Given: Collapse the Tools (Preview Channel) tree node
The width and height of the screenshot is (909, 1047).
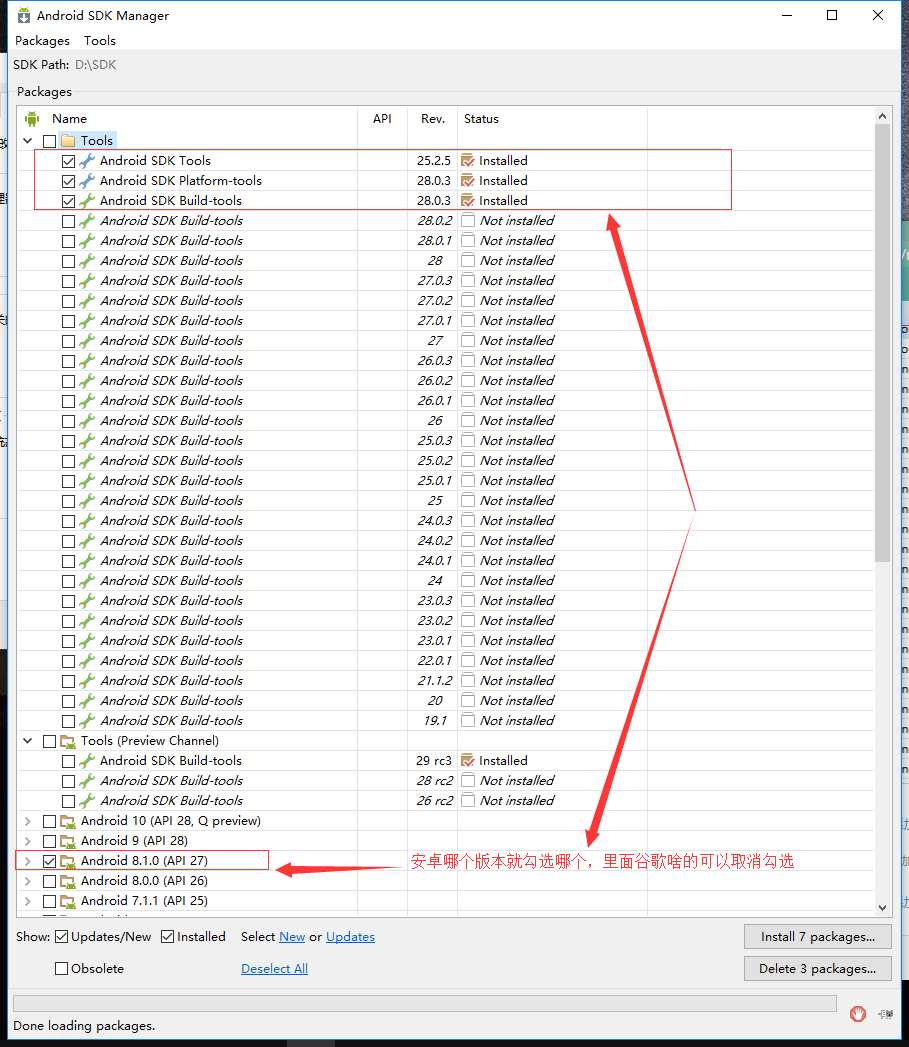Looking at the screenshot, I should click(x=28, y=741).
